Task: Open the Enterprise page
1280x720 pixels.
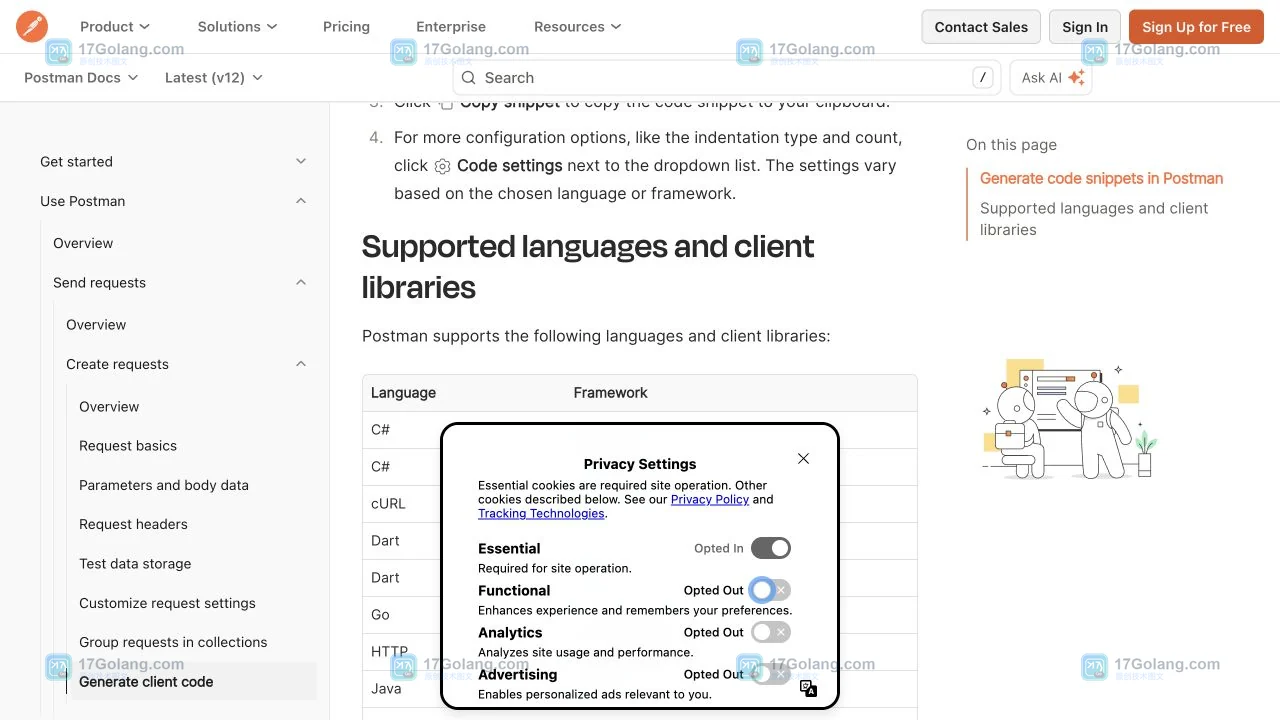Action: coord(451,27)
